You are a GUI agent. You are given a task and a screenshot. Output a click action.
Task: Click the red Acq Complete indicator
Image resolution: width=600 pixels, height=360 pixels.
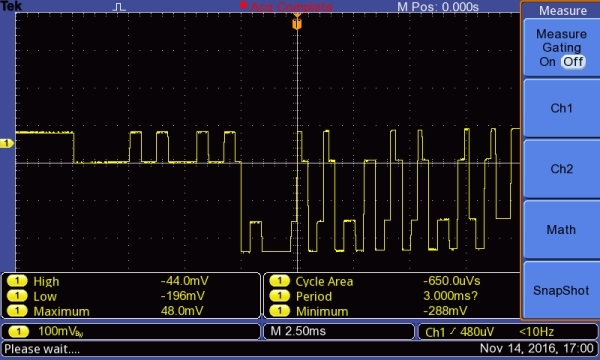tap(286, 7)
